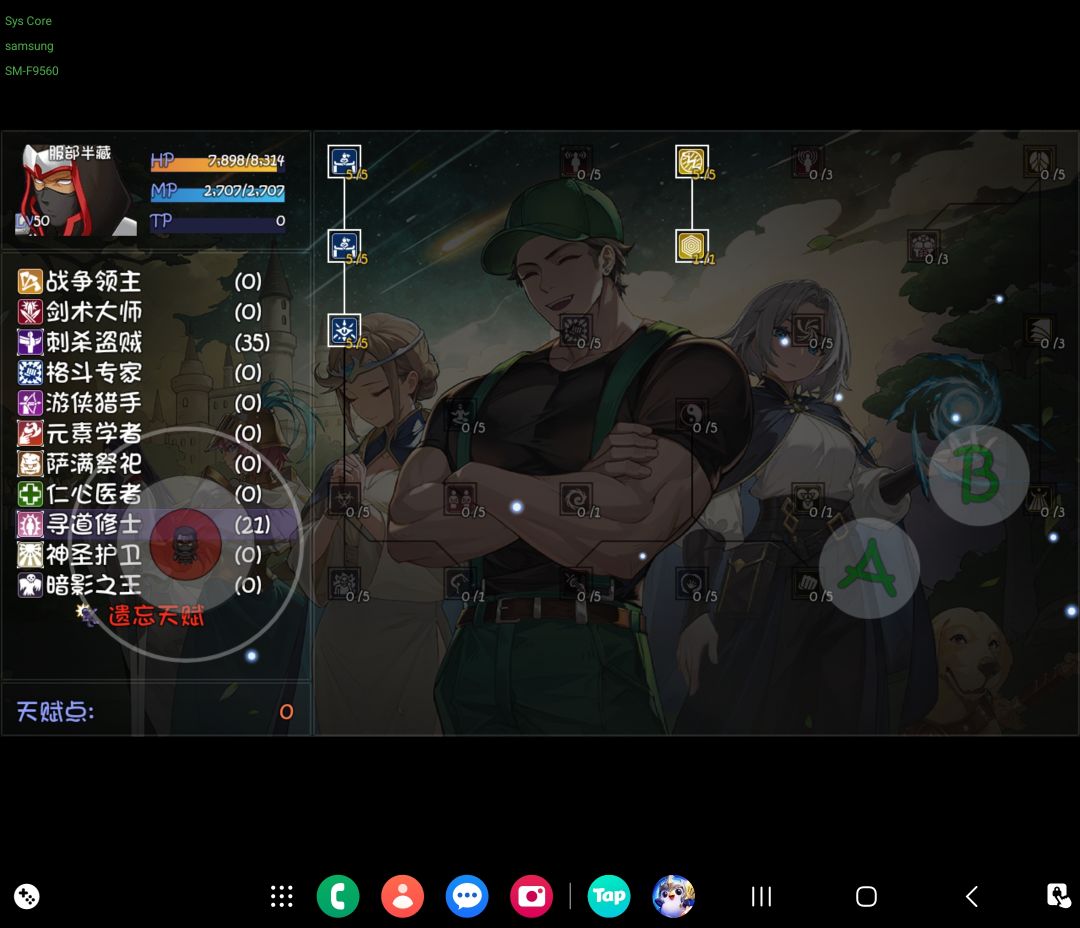Tap the topmost blue meditation talent node
Image resolution: width=1080 pixels, height=928 pixels.
[344, 161]
